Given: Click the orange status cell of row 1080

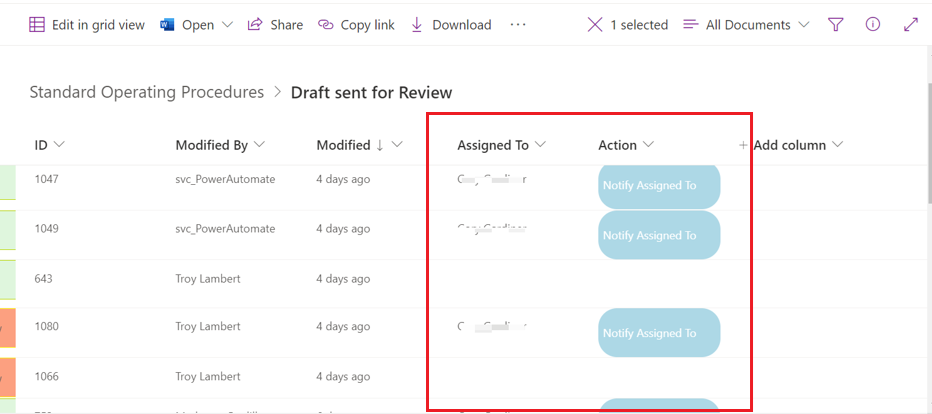Looking at the screenshot, I should [8, 327].
